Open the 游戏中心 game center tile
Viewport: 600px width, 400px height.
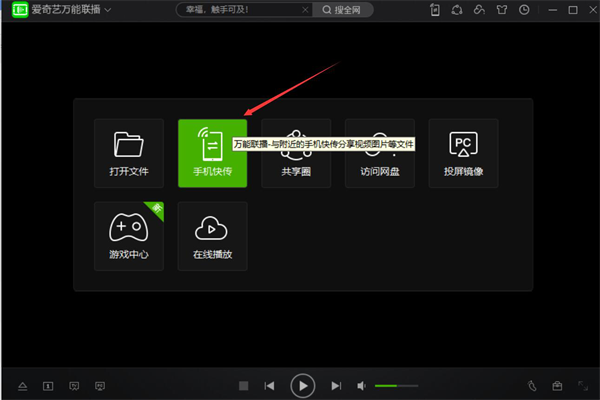point(129,236)
